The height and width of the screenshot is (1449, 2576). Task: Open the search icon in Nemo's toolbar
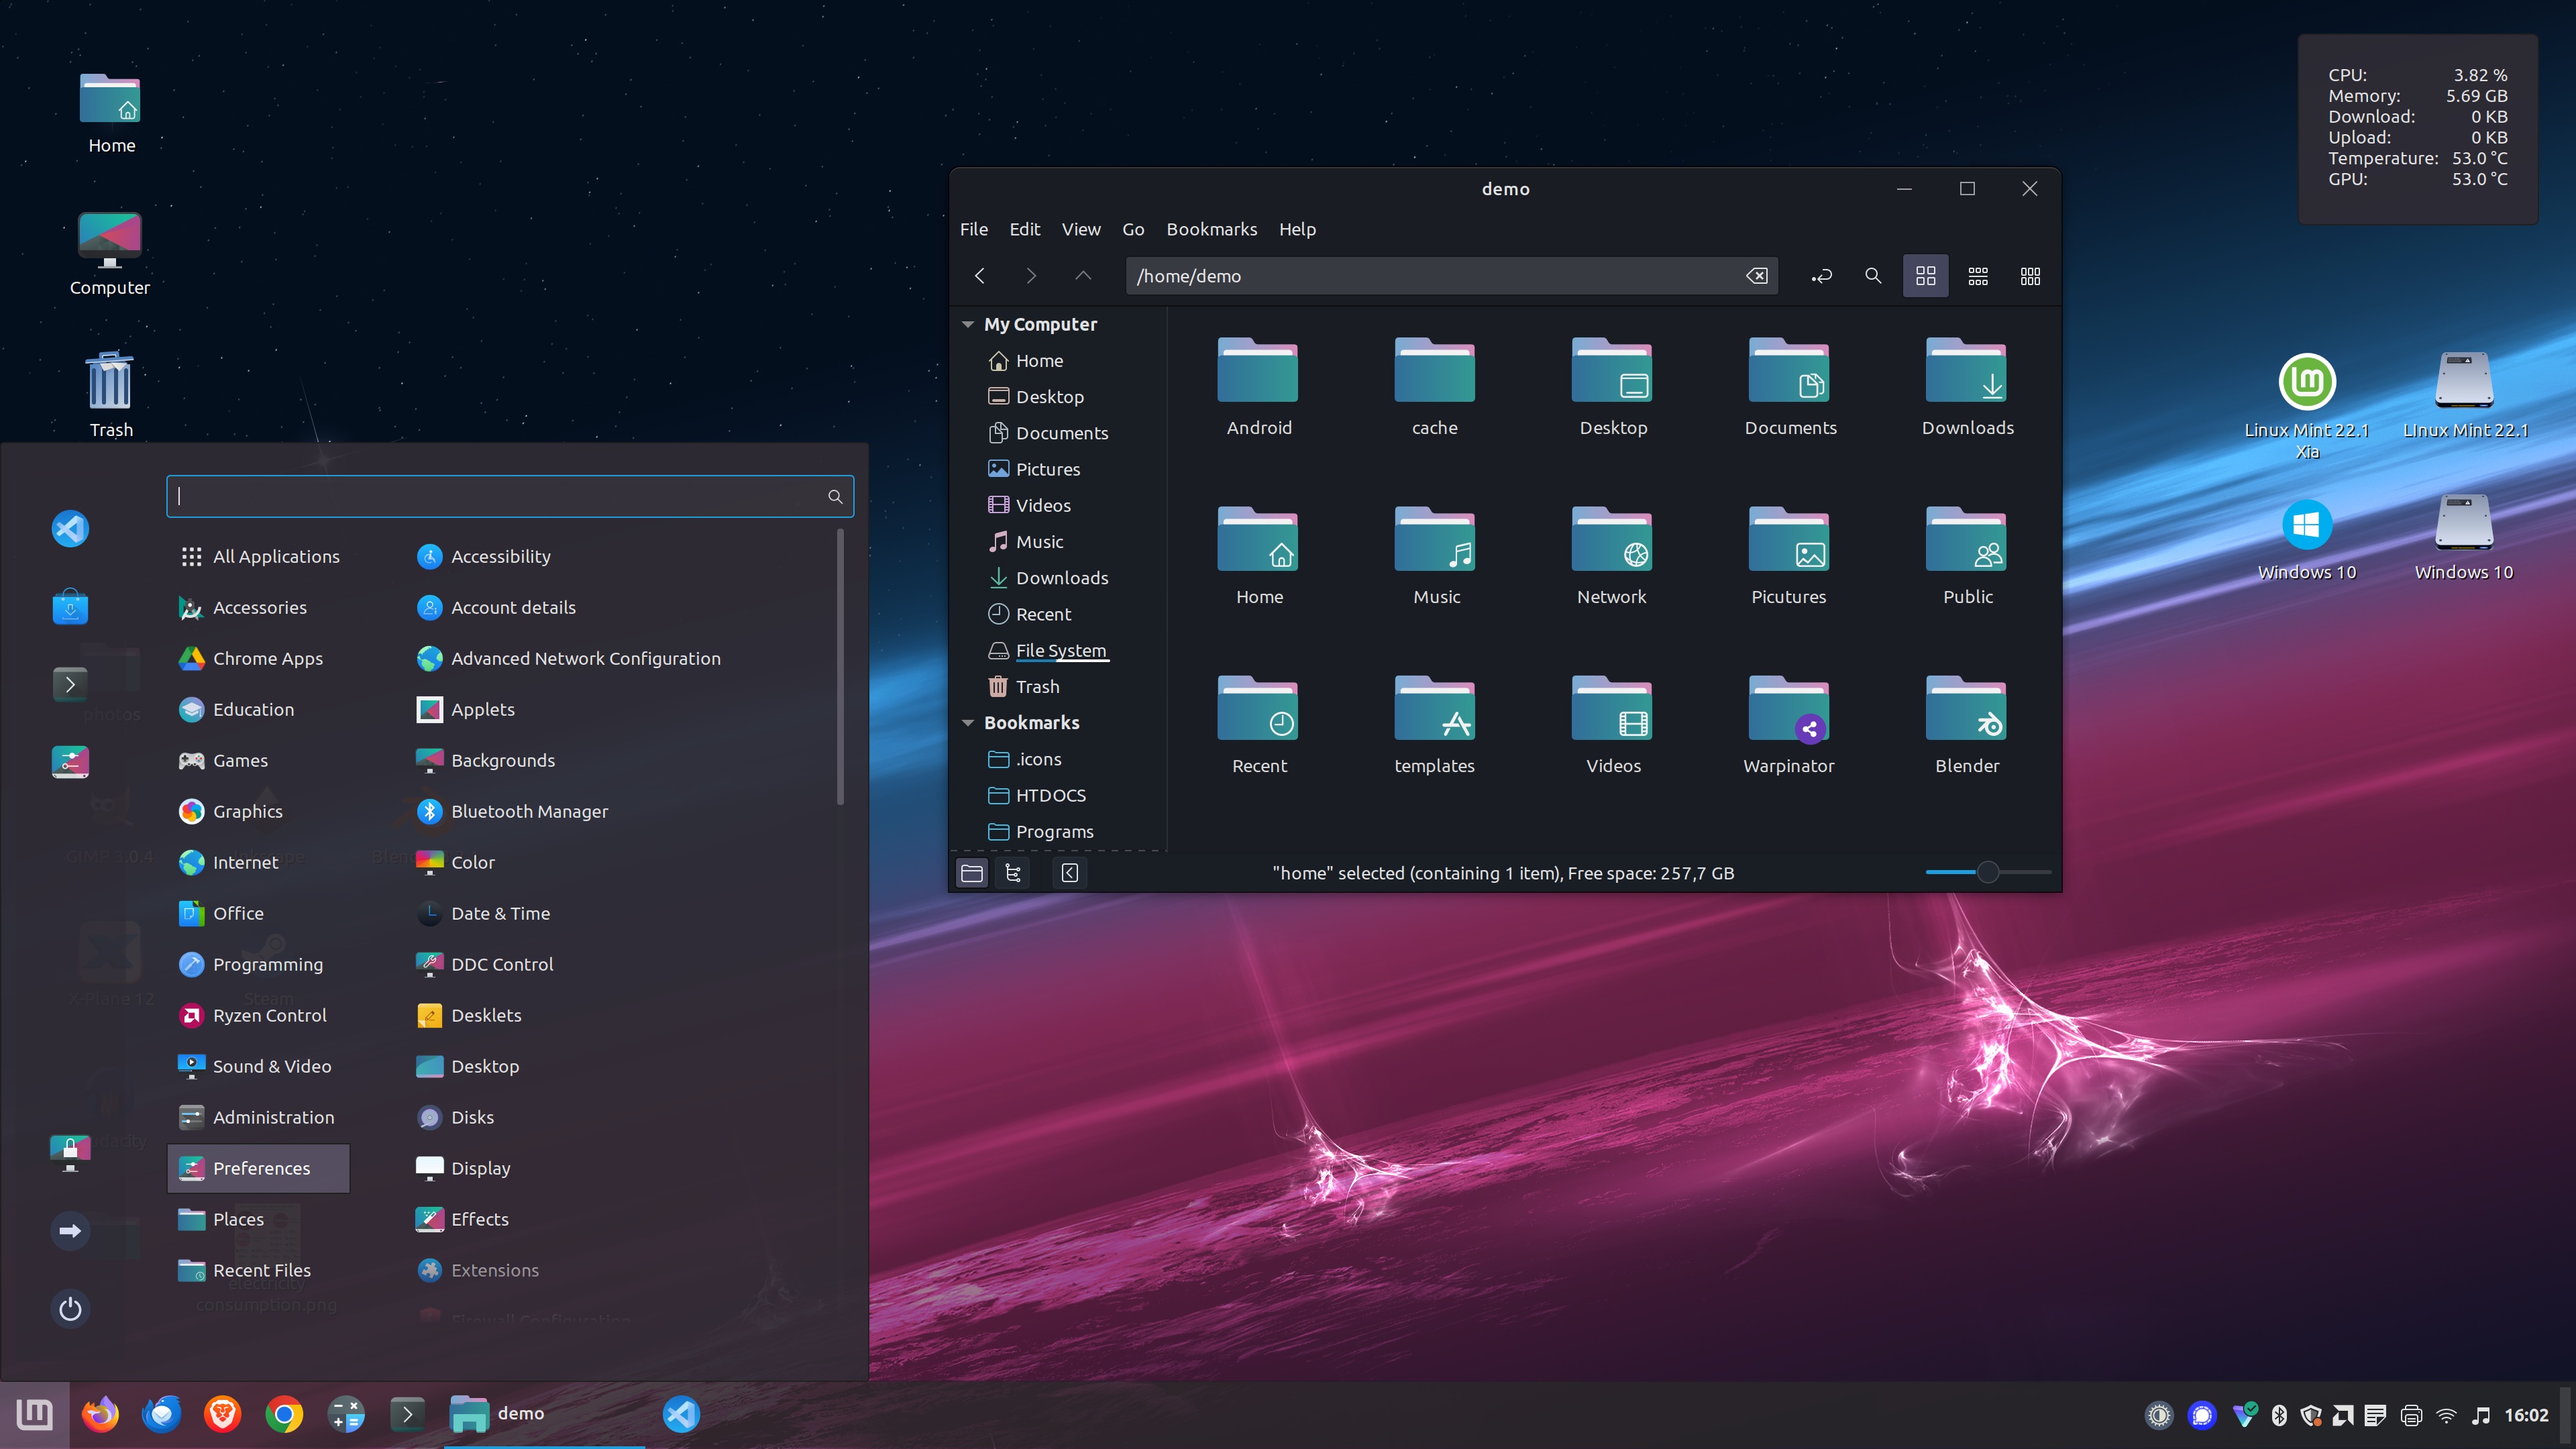pos(1873,275)
